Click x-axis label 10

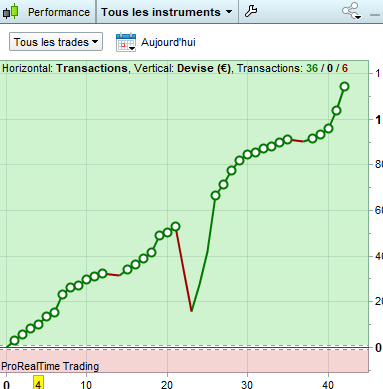(x=86, y=384)
